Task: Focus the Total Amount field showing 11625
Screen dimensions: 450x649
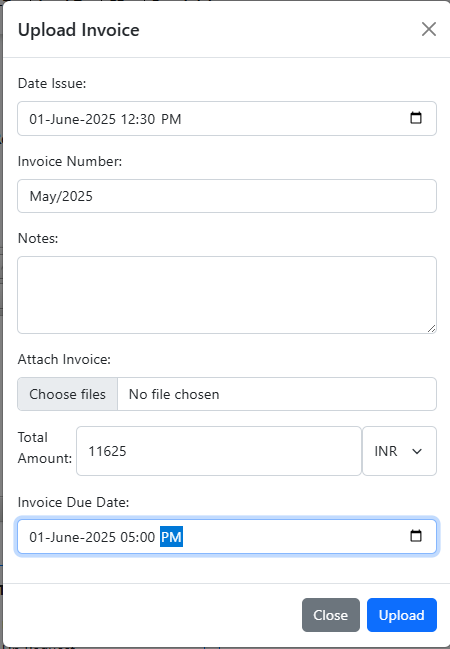Action: point(219,451)
